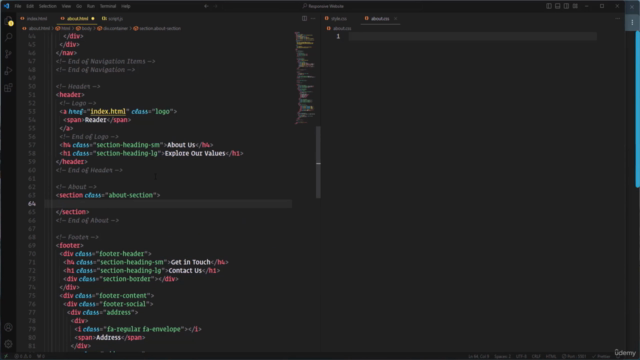Expand the body breadcrumb item
Image resolution: width=640 pixels, height=360 pixels.
tap(84, 29)
